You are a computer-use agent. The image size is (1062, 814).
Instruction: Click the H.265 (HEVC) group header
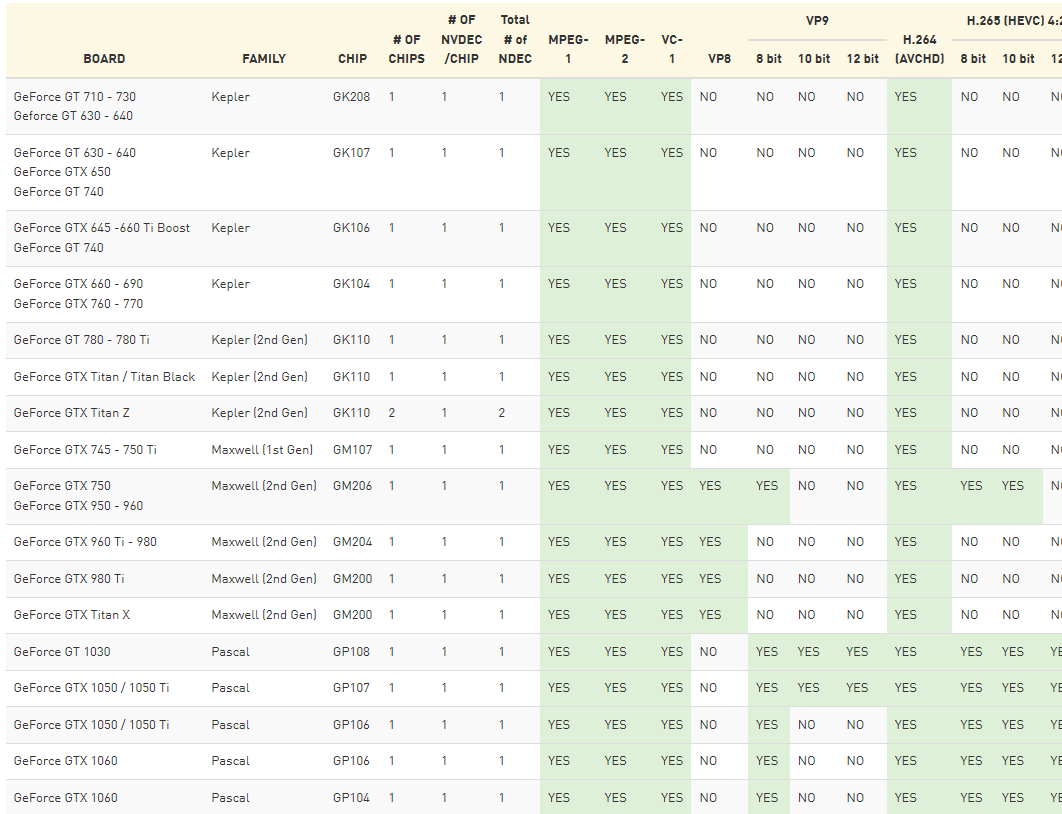1014,20
